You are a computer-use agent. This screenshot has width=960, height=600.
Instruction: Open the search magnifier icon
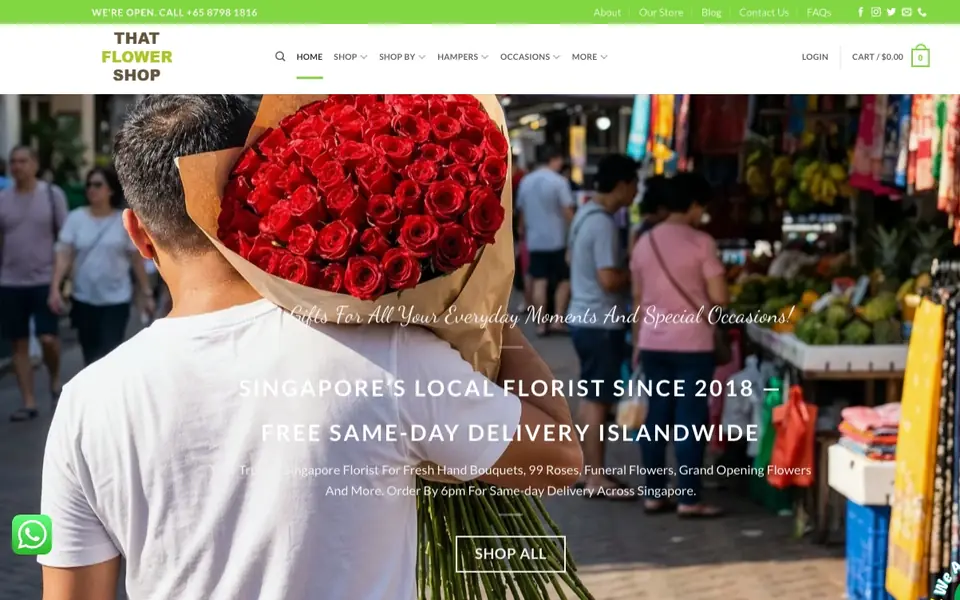click(x=280, y=56)
